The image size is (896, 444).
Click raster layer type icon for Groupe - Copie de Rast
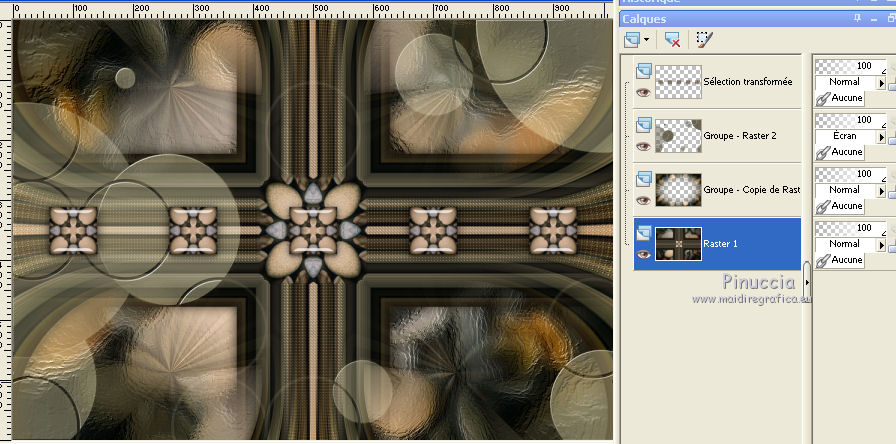(x=643, y=178)
